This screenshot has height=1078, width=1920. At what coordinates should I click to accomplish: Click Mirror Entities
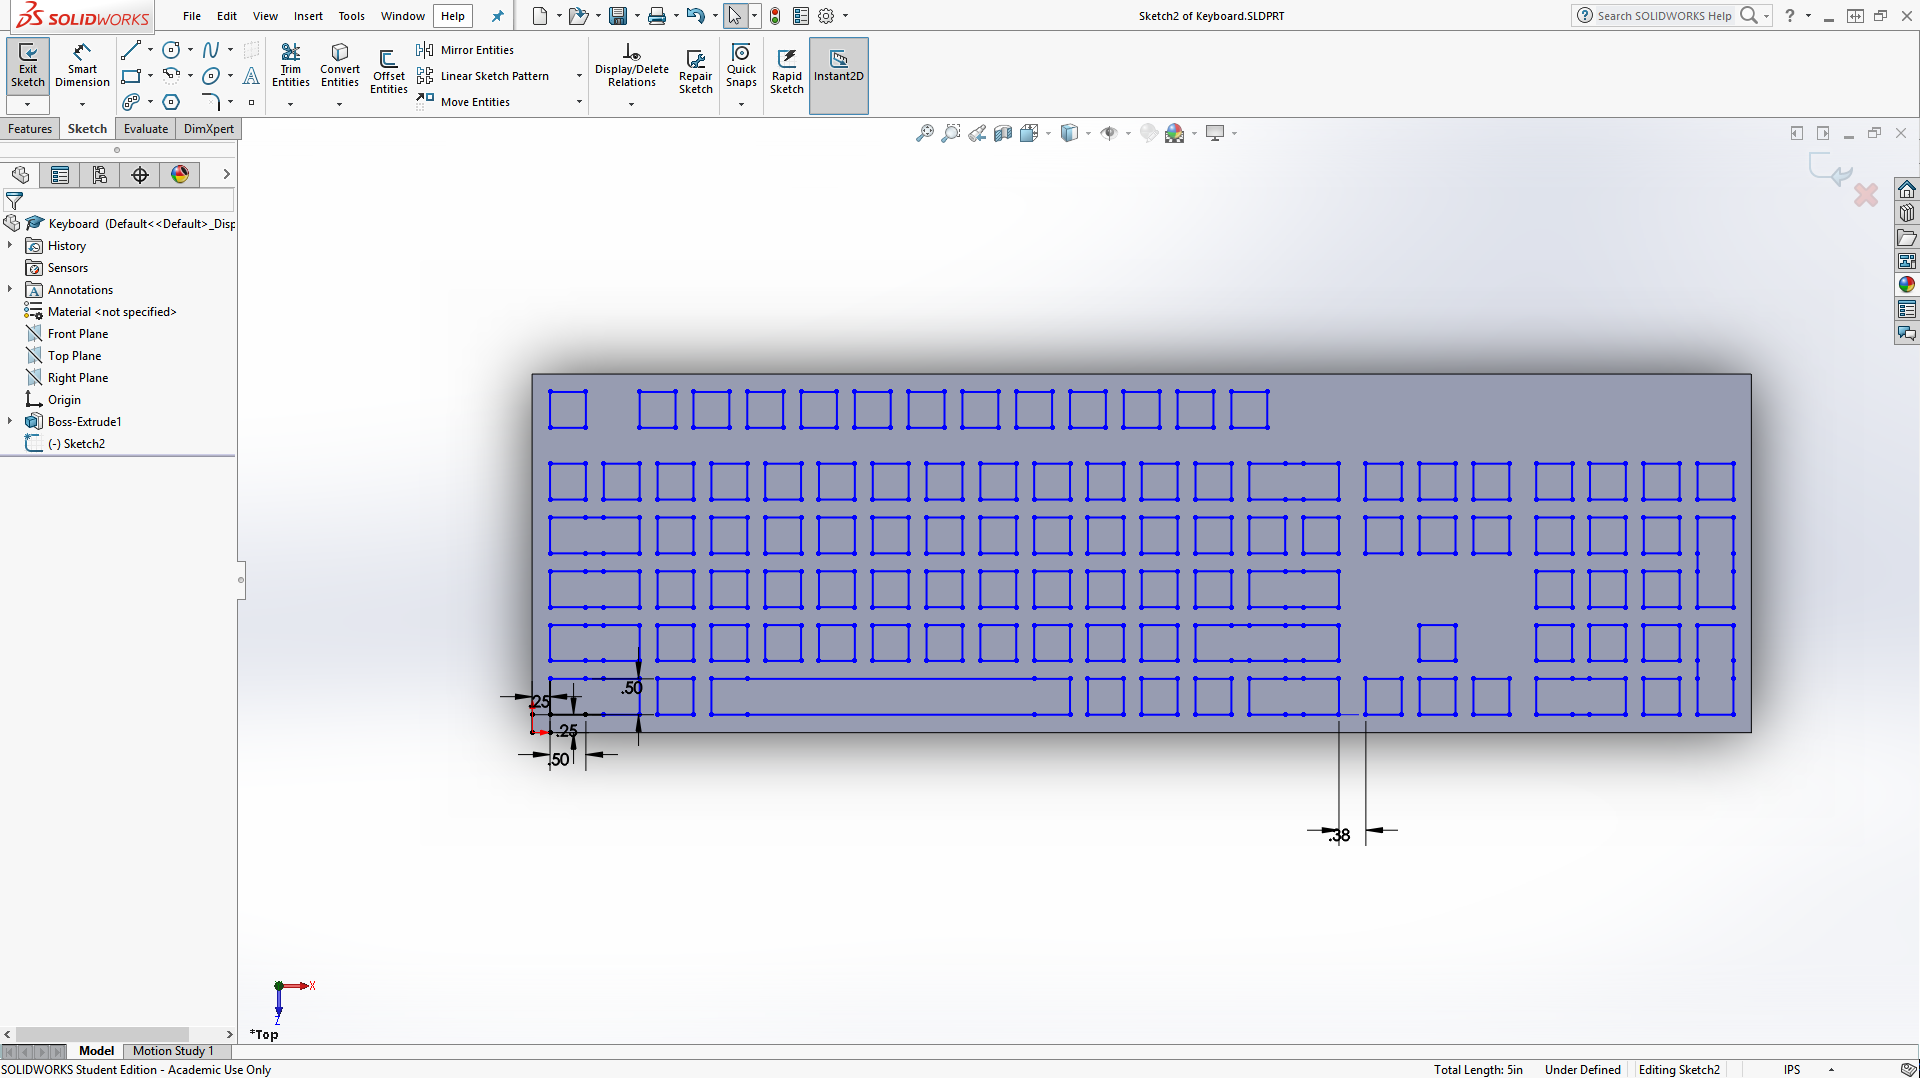(465, 50)
